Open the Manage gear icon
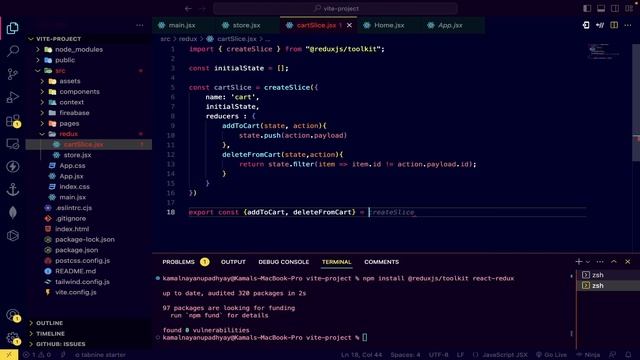This screenshot has width=640, height=360. coord(13,338)
